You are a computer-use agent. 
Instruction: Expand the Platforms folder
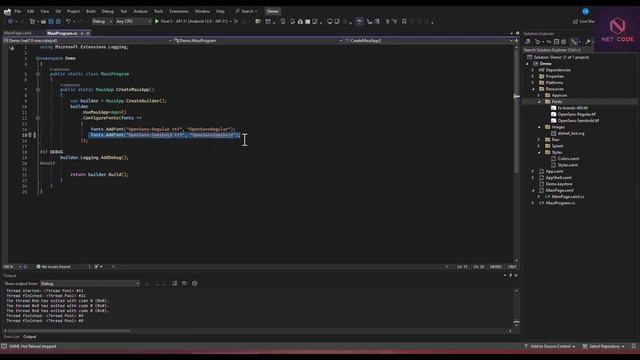533,83
